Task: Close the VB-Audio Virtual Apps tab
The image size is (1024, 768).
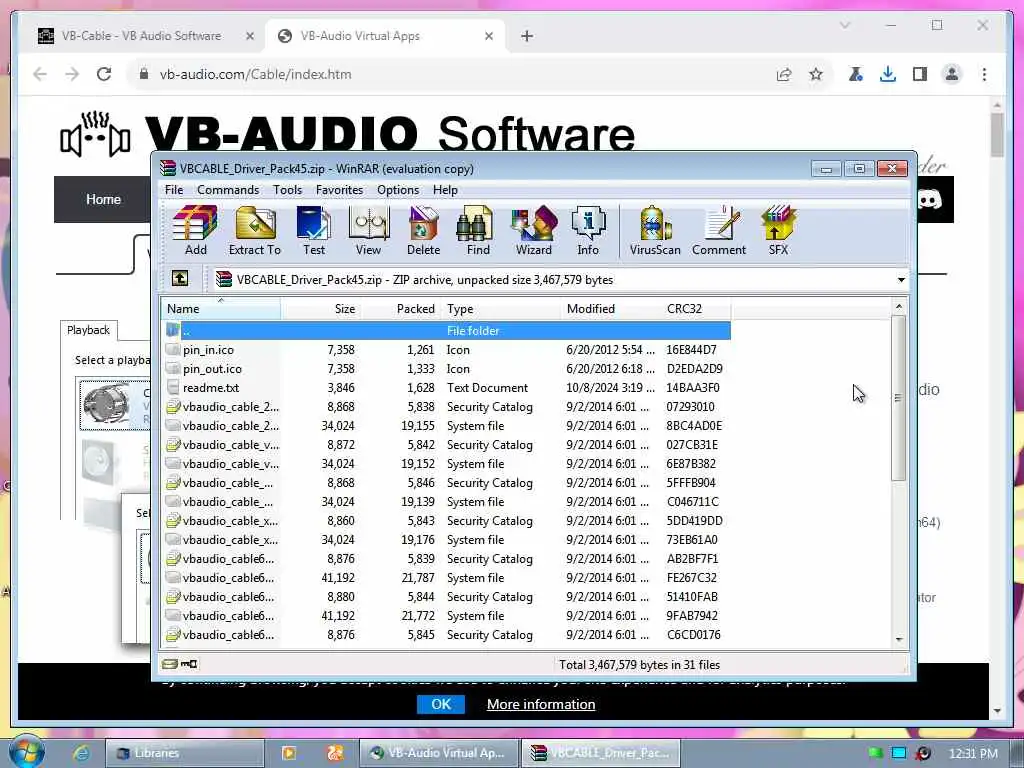Action: (488, 36)
